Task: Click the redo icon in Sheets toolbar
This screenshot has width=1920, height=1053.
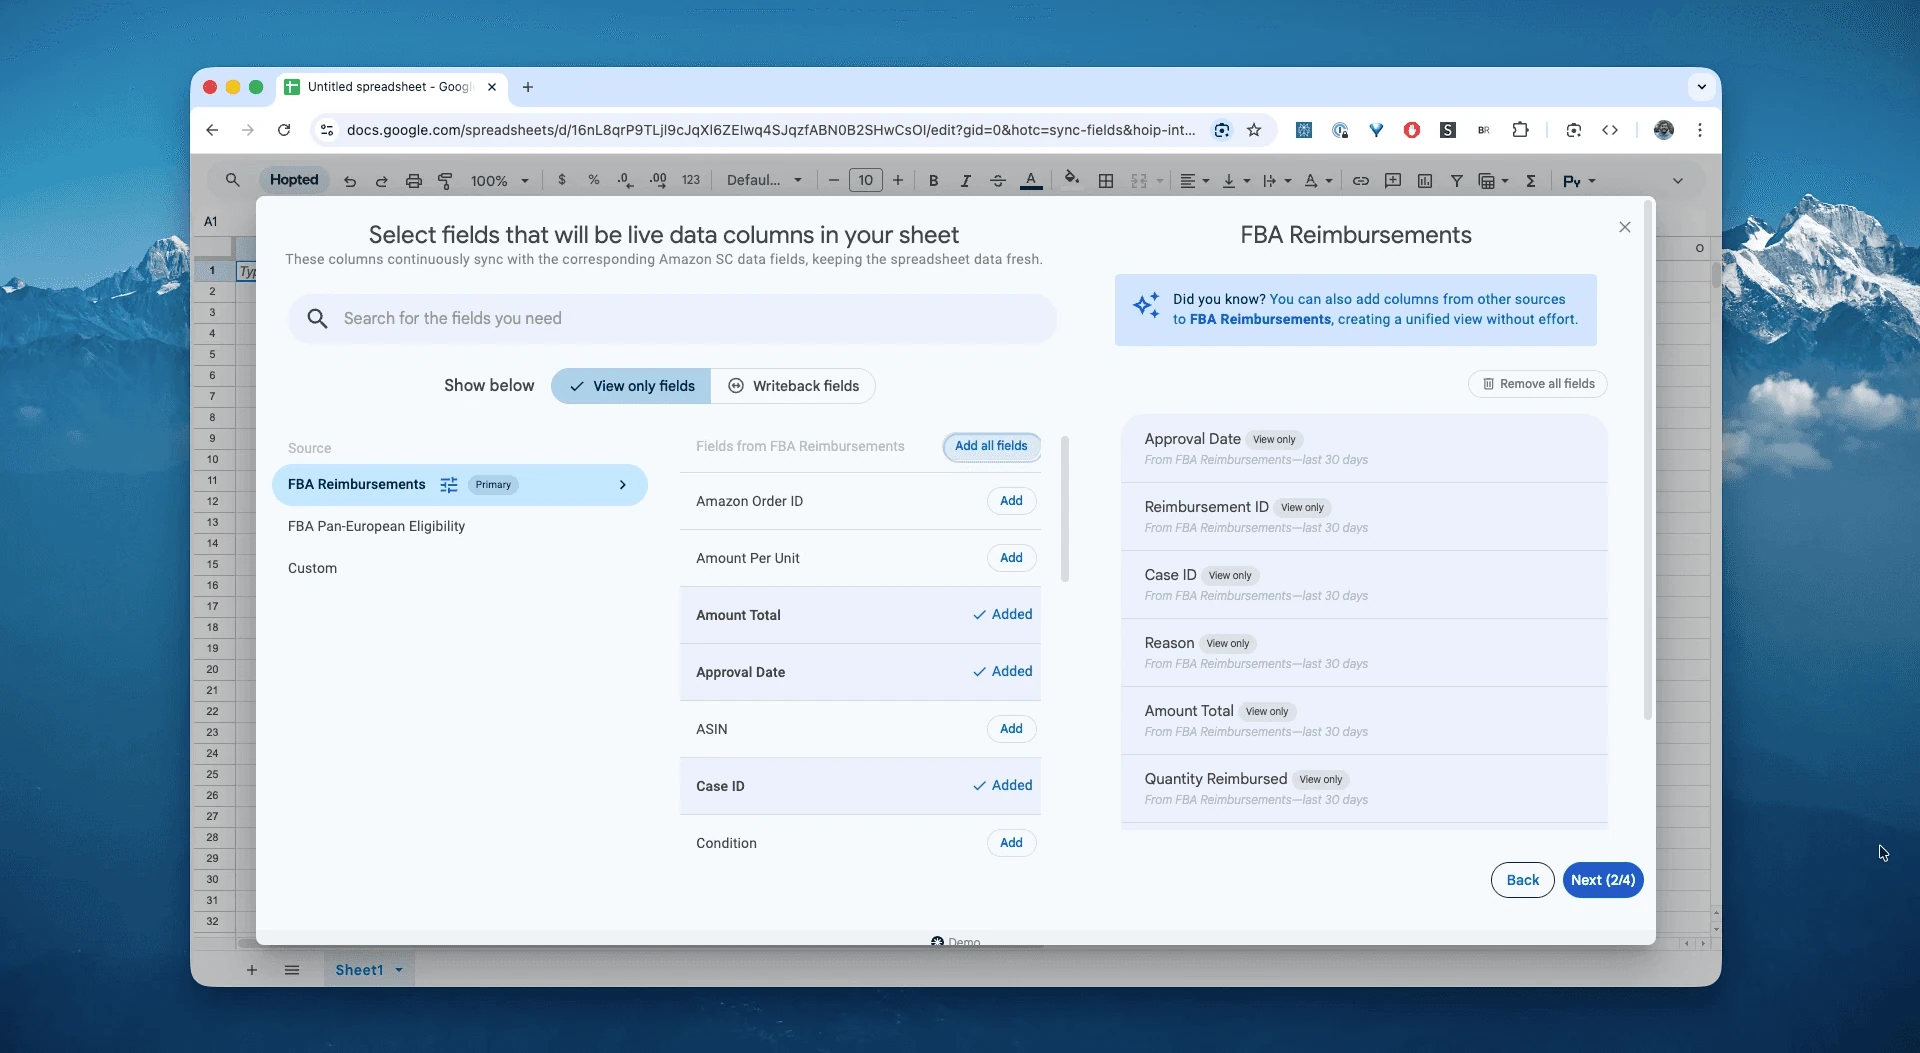Action: (x=381, y=181)
